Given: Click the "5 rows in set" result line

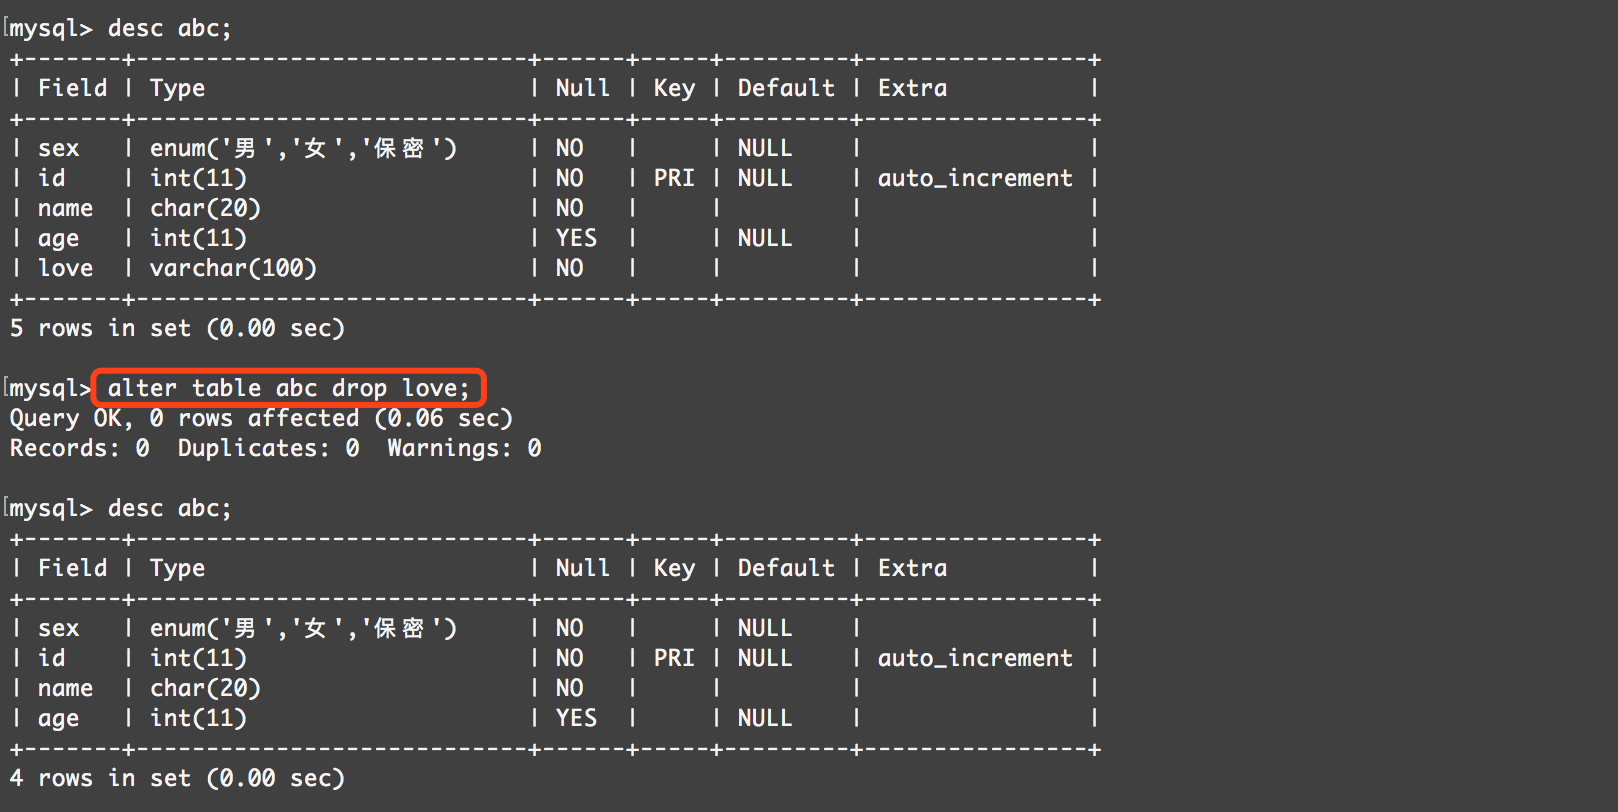Looking at the screenshot, I should point(177,328).
